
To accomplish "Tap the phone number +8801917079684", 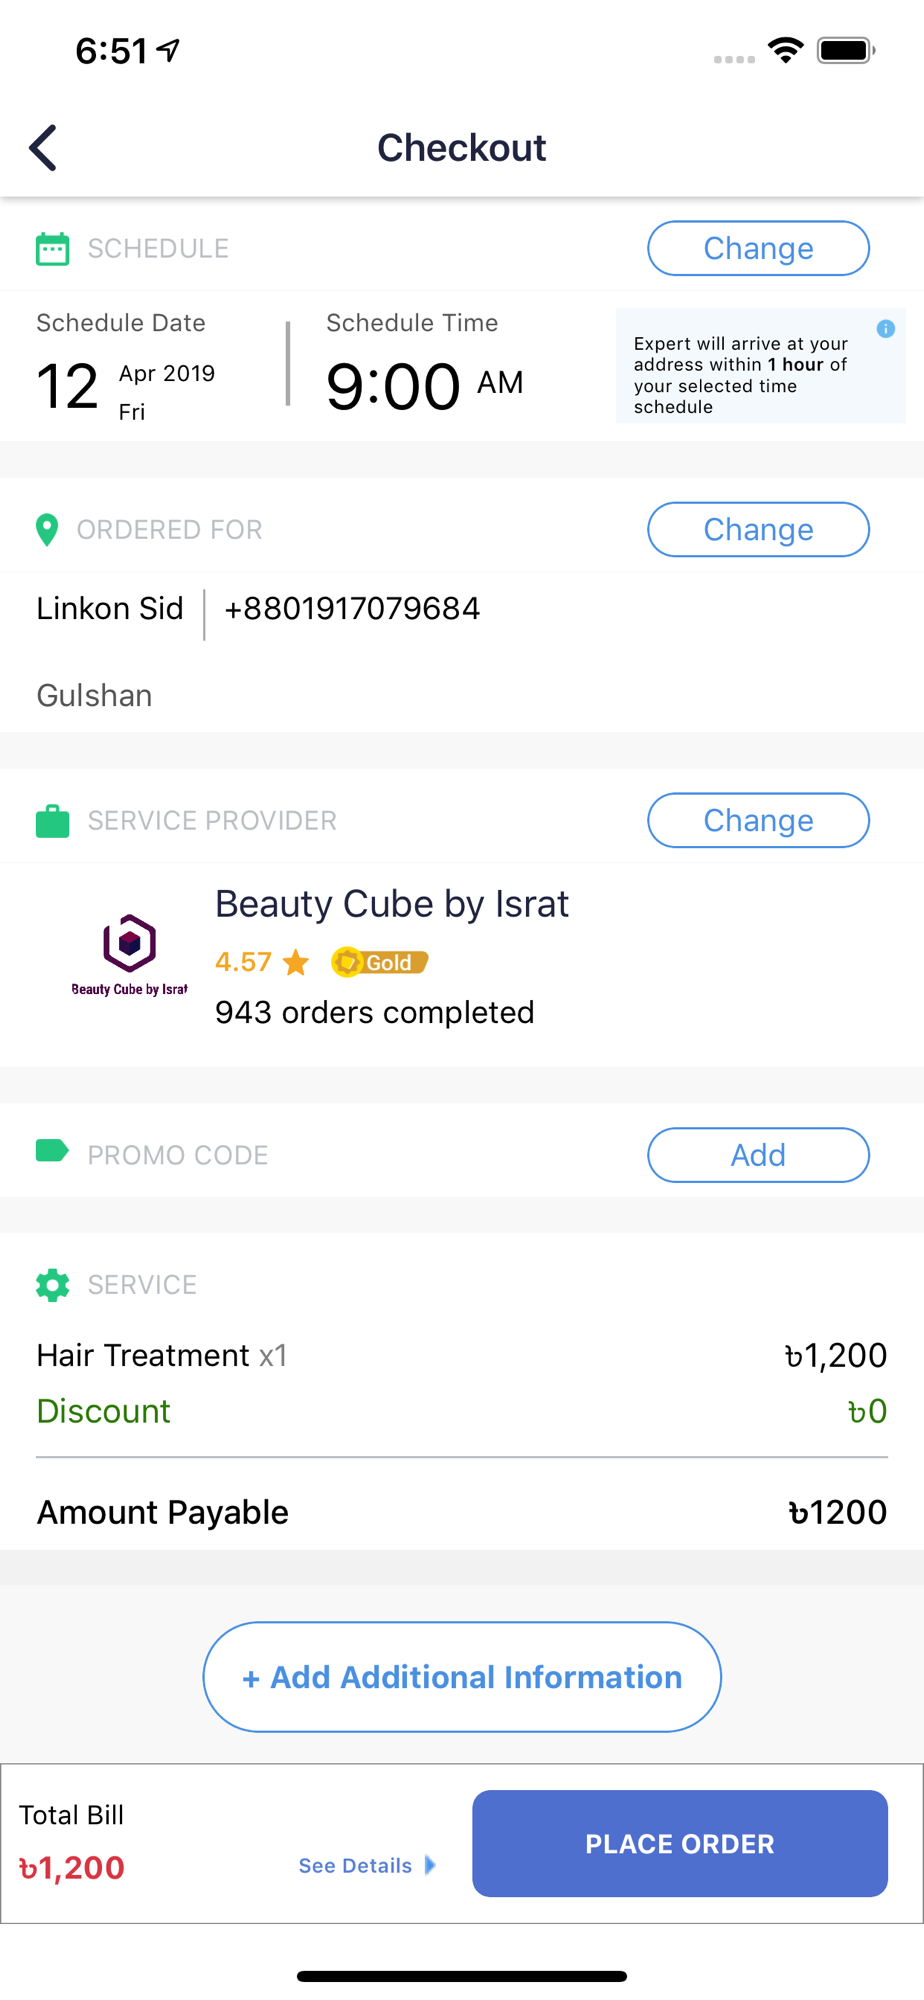I will point(352,608).
